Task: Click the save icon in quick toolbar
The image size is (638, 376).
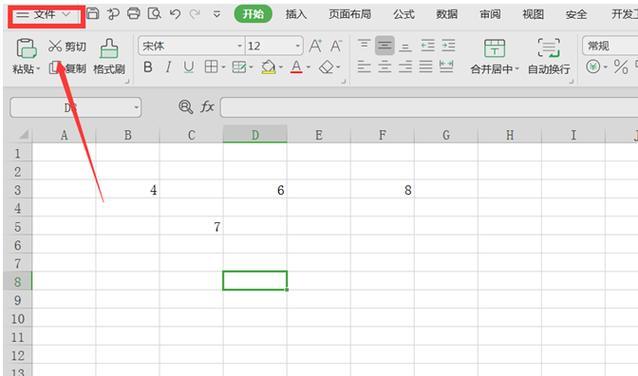Action: point(93,14)
